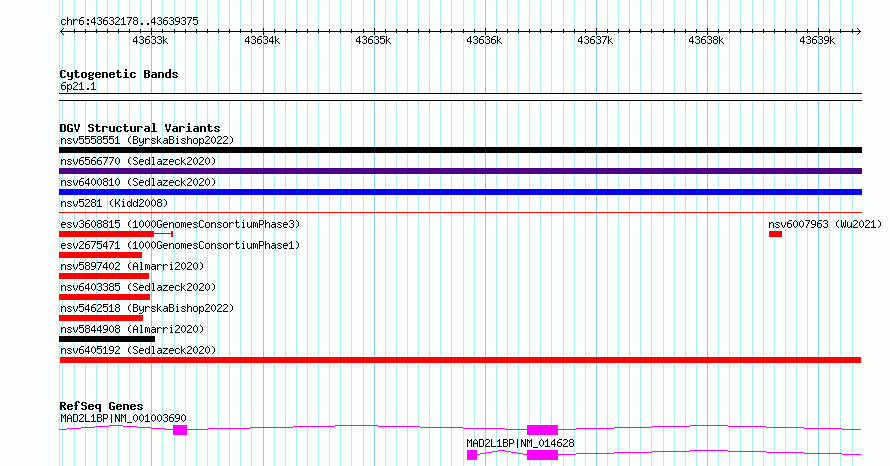The width and height of the screenshot is (890, 466).
Task: Click the nsv6403385 red variant bar
Action: [x=104, y=297]
